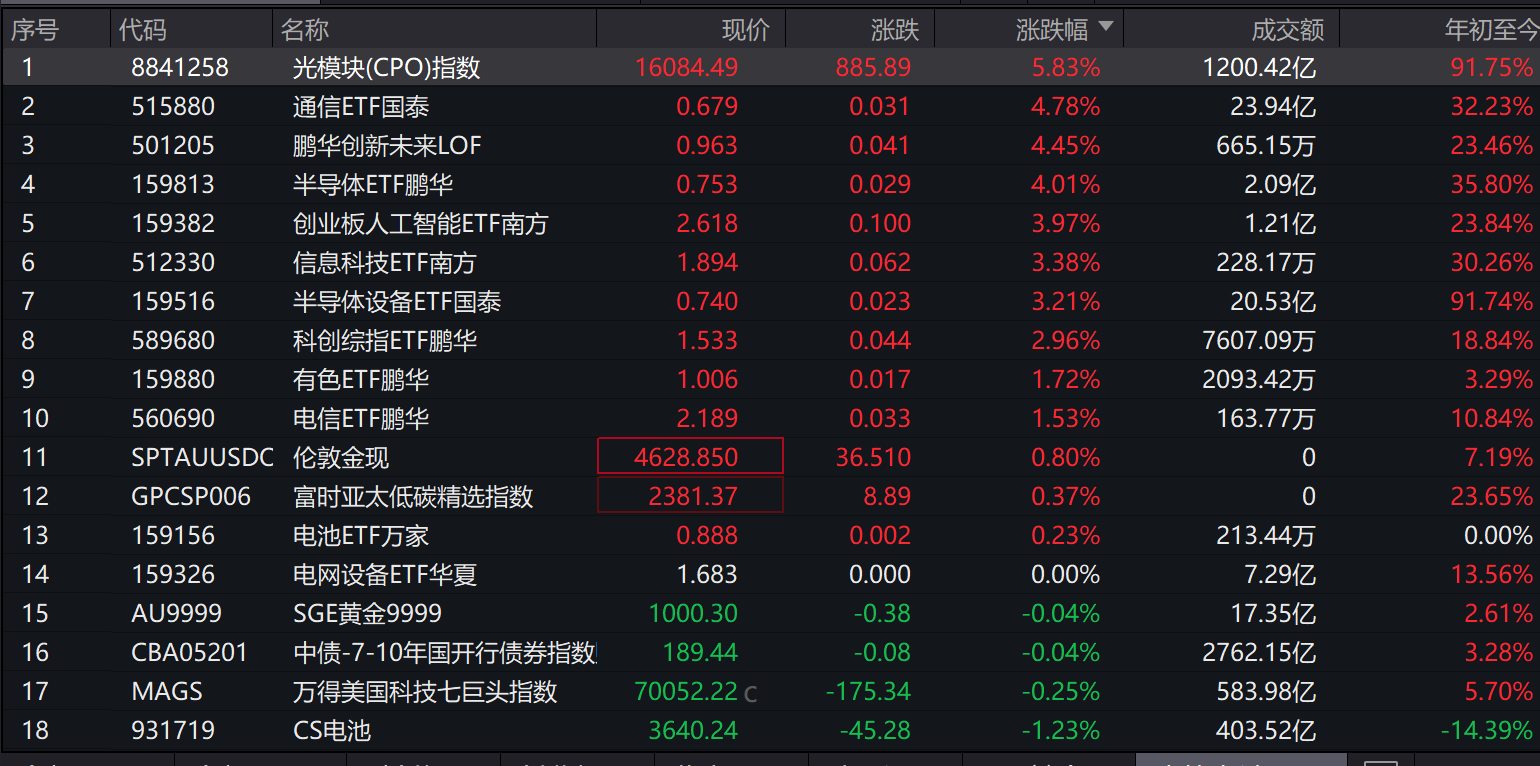Viewport: 1540px width, 766px height.
Task: Click the 涨跌 column header
Action: [x=895, y=30]
